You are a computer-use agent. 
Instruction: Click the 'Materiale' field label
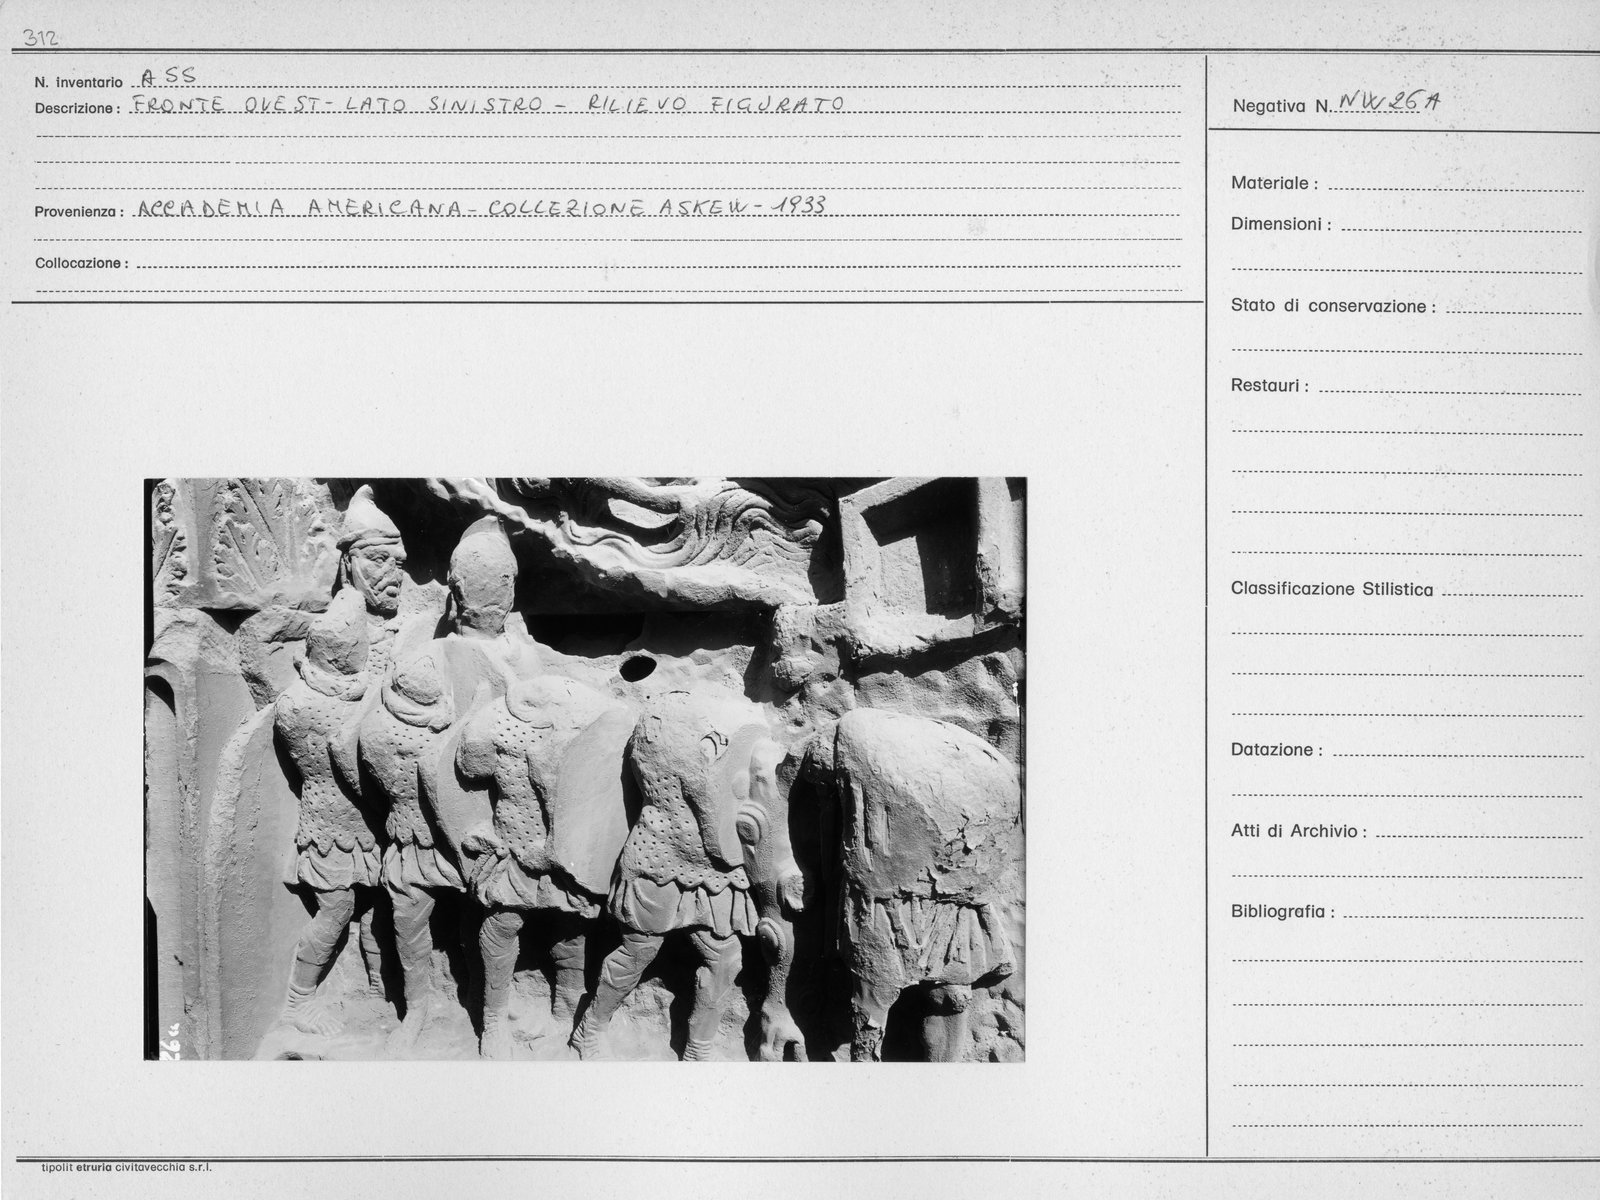[1274, 183]
